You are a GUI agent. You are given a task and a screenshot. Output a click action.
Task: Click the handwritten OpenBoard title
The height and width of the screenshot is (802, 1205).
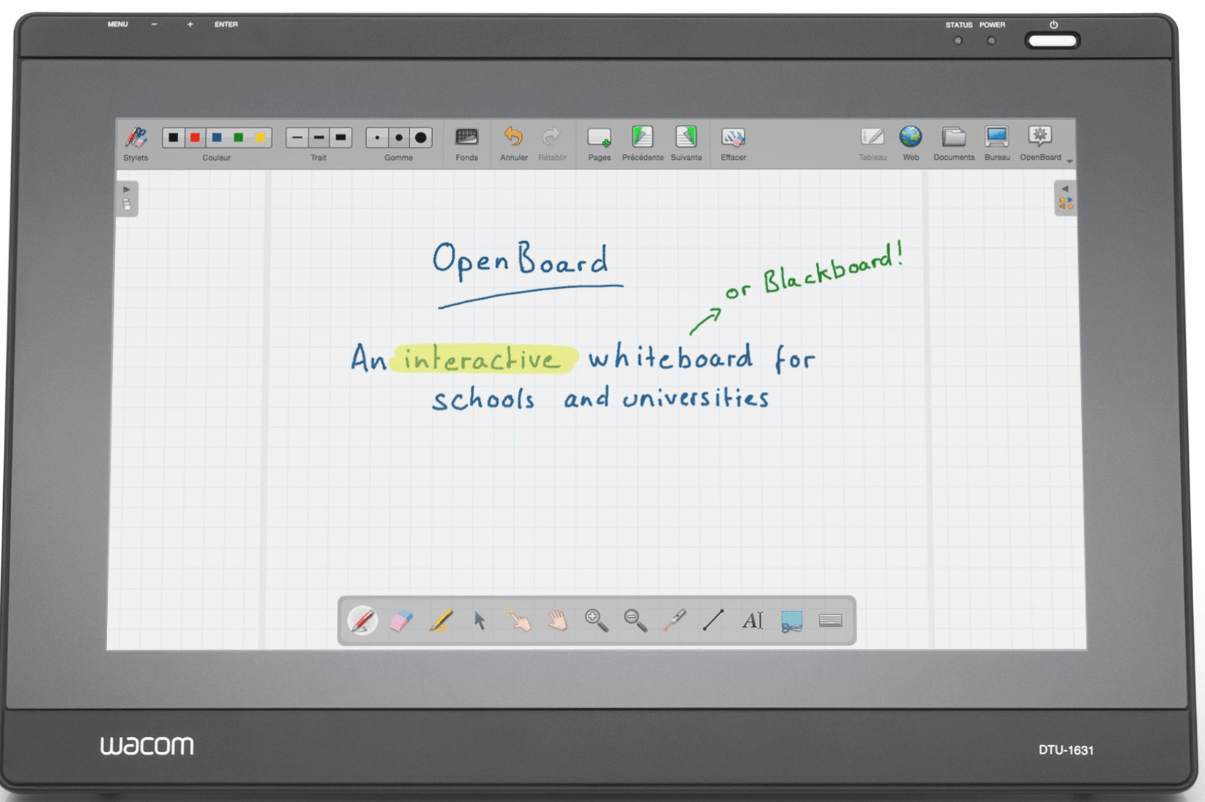pos(520,260)
